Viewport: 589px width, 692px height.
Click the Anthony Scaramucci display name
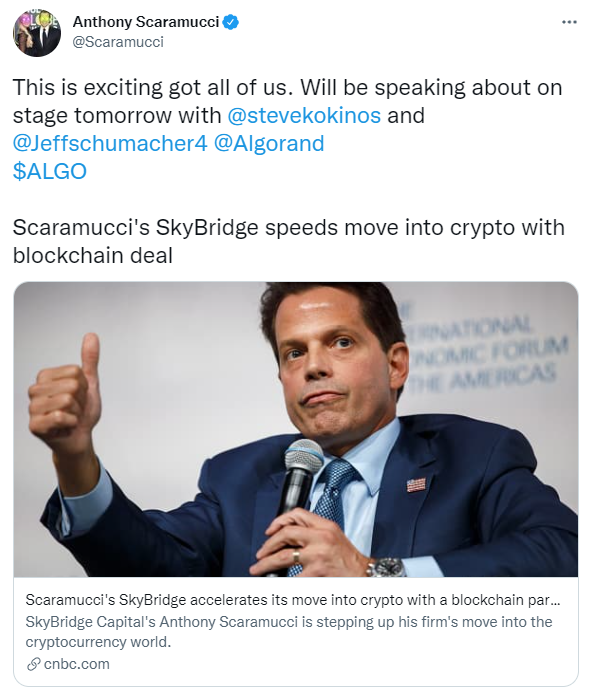pos(146,22)
